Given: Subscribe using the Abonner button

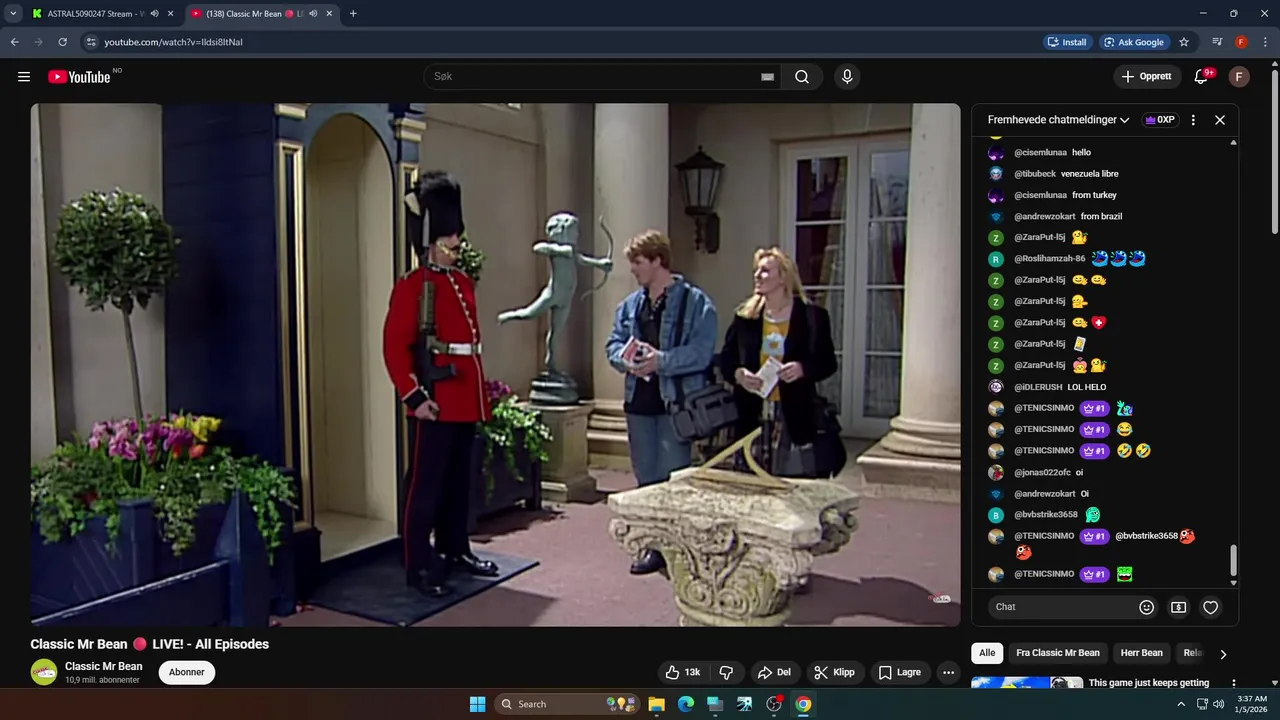Looking at the screenshot, I should pos(187,672).
